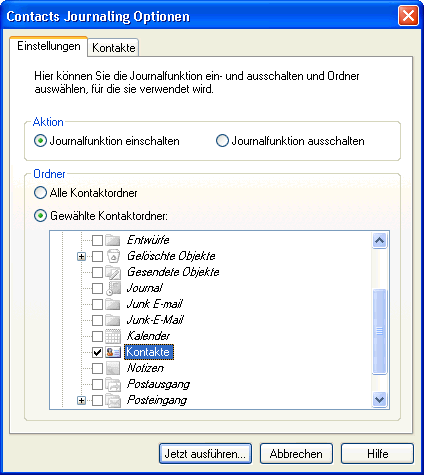Choose Alle Kontaktordner radio option

[40, 193]
